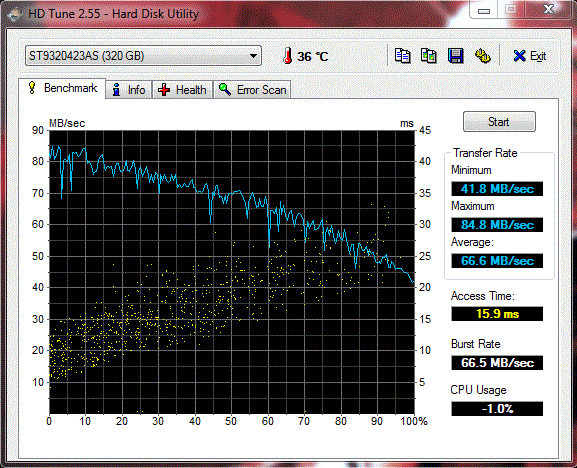Click the magnifier Error Scan icon
Image resolution: width=577 pixels, height=468 pixels.
click(x=224, y=89)
